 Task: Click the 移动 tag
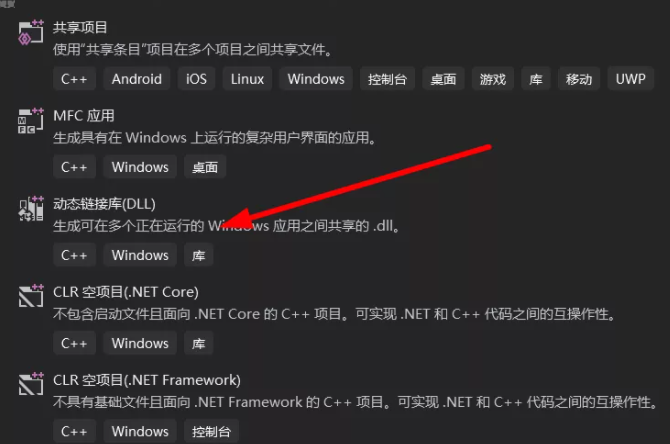[x=579, y=79]
